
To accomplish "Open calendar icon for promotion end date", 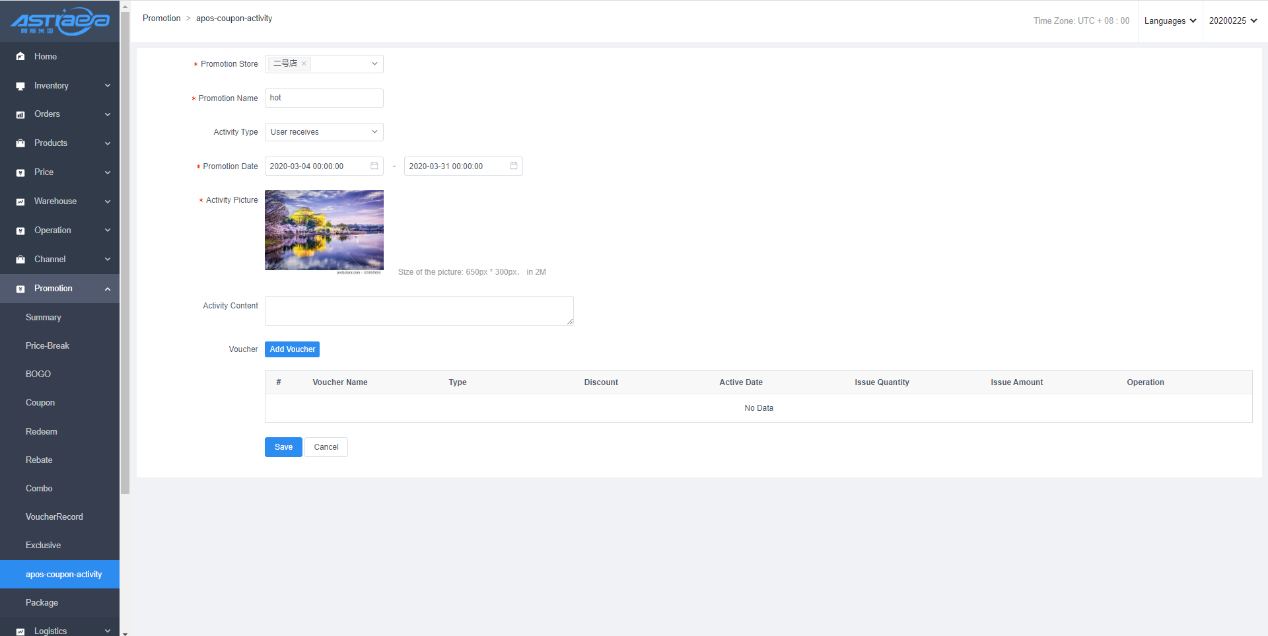I will click(x=514, y=166).
